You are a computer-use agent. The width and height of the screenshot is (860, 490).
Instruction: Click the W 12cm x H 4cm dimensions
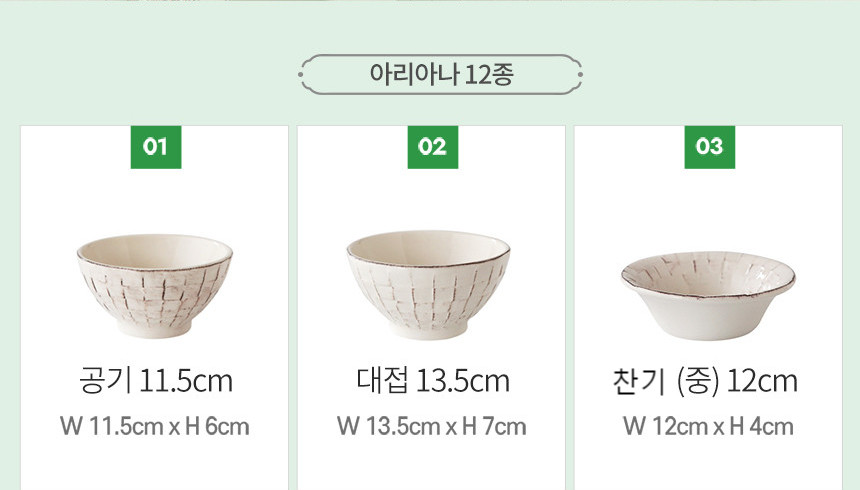click(708, 427)
